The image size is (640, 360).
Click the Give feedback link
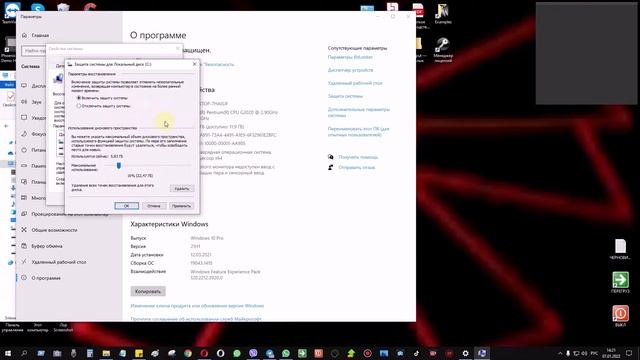pos(356,167)
